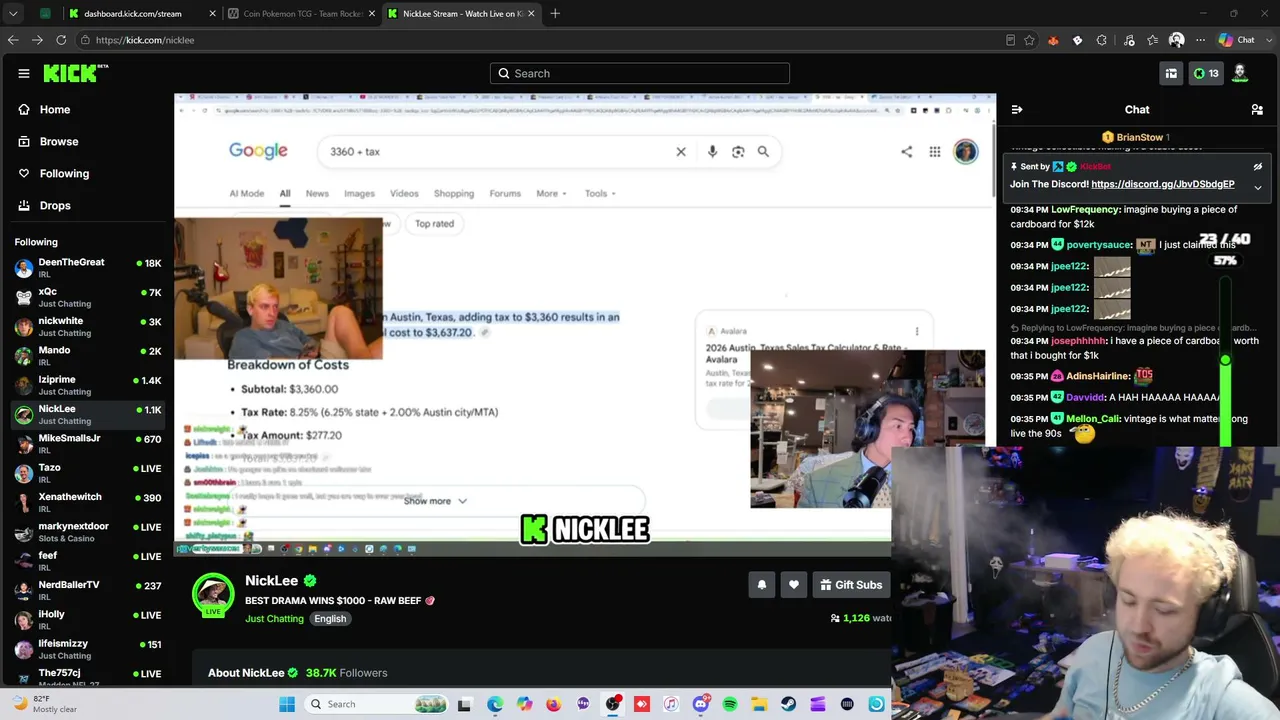Click the Kick logo
This screenshot has width=1280, height=720.
coord(75,73)
